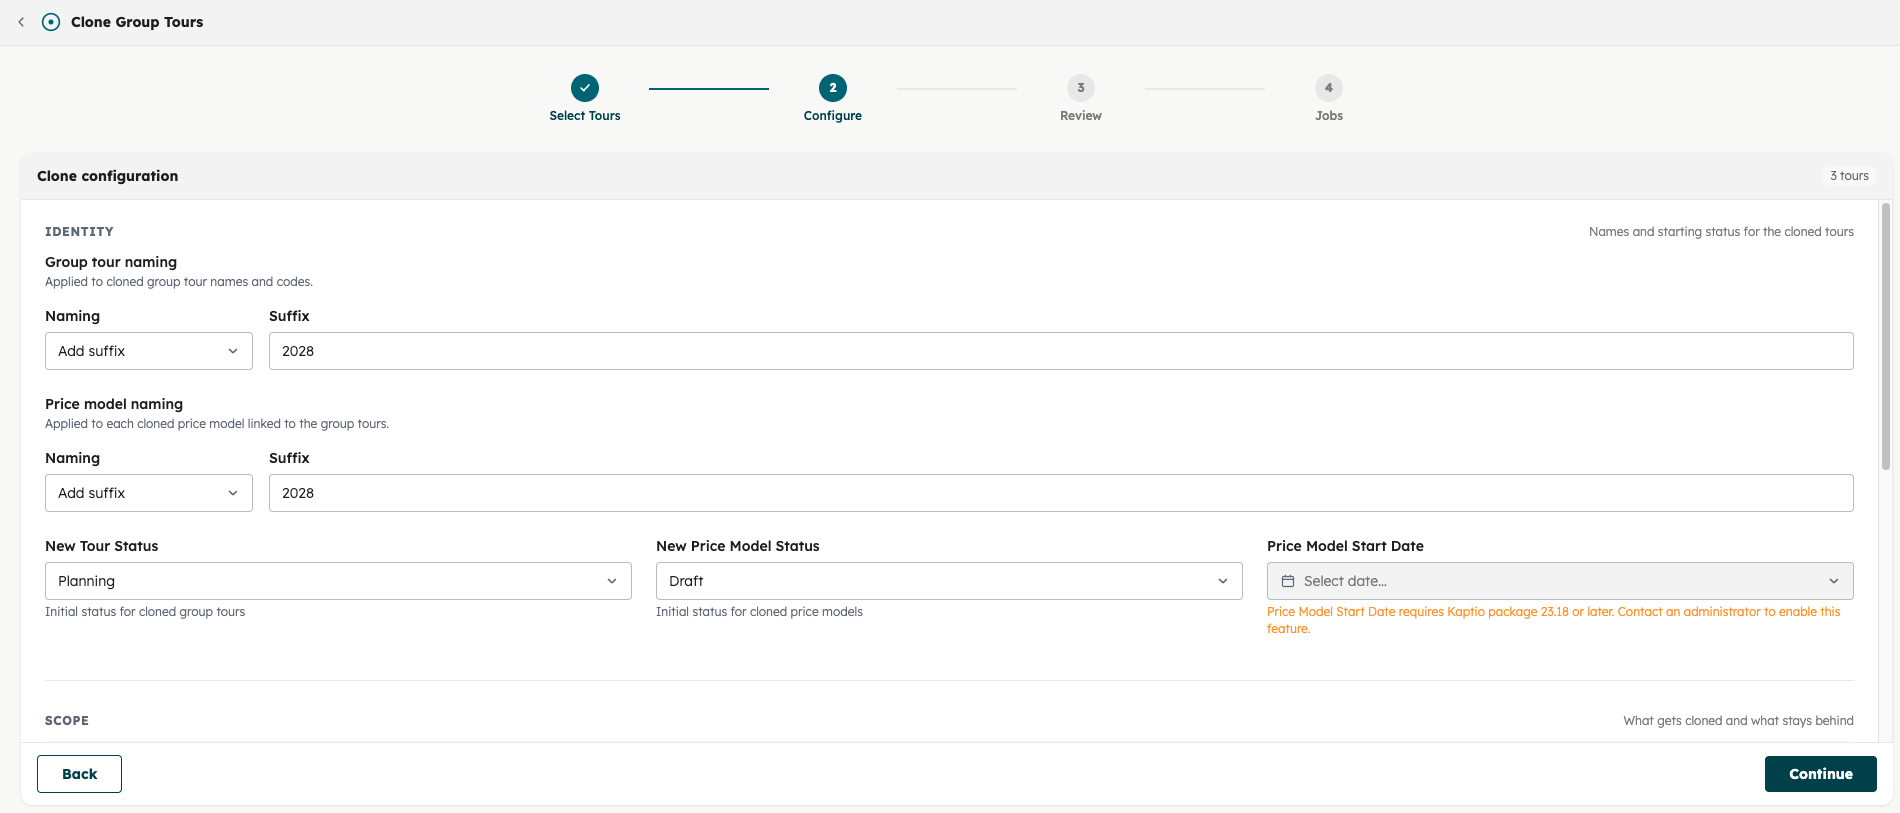Select the Review step label

tap(1081, 116)
